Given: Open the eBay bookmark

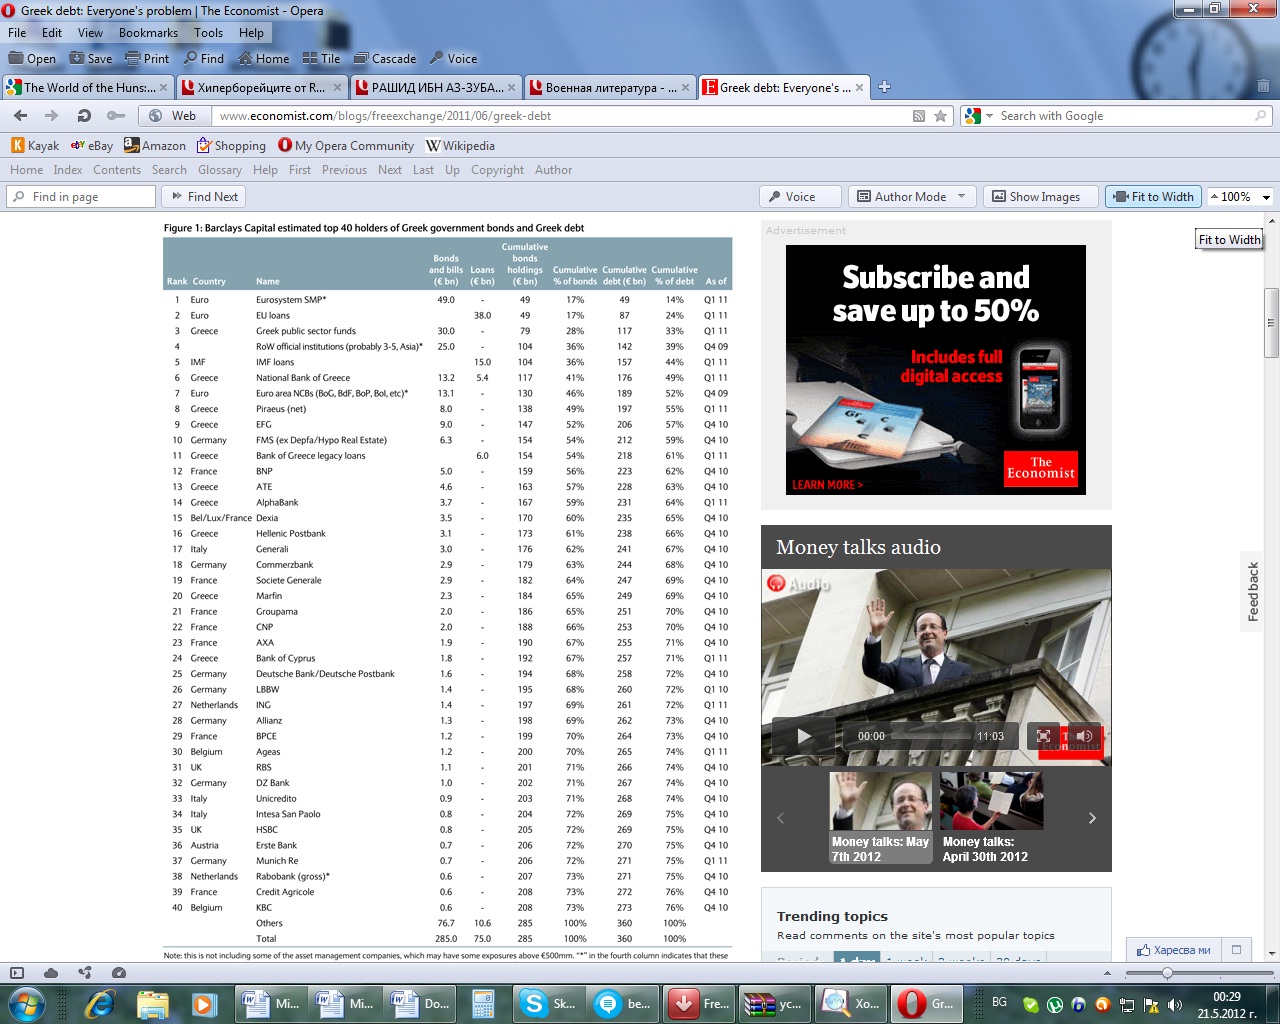Looking at the screenshot, I should (92, 146).
